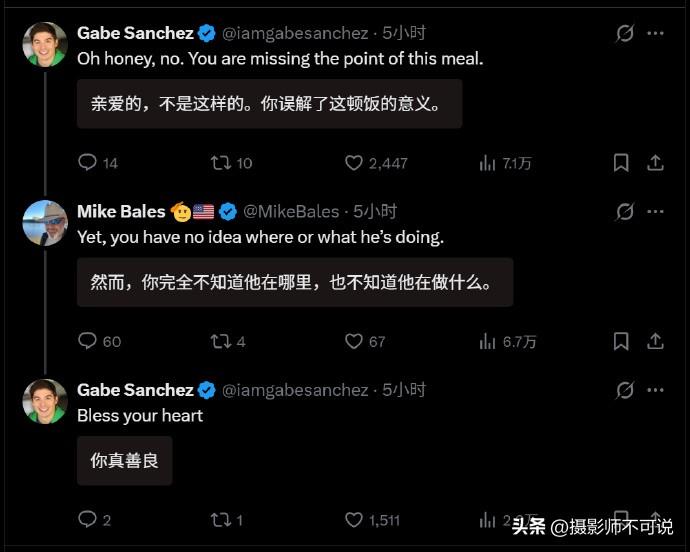Open Mike Bales' profile picture
690x552 pixels.
click(x=45, y=223)
